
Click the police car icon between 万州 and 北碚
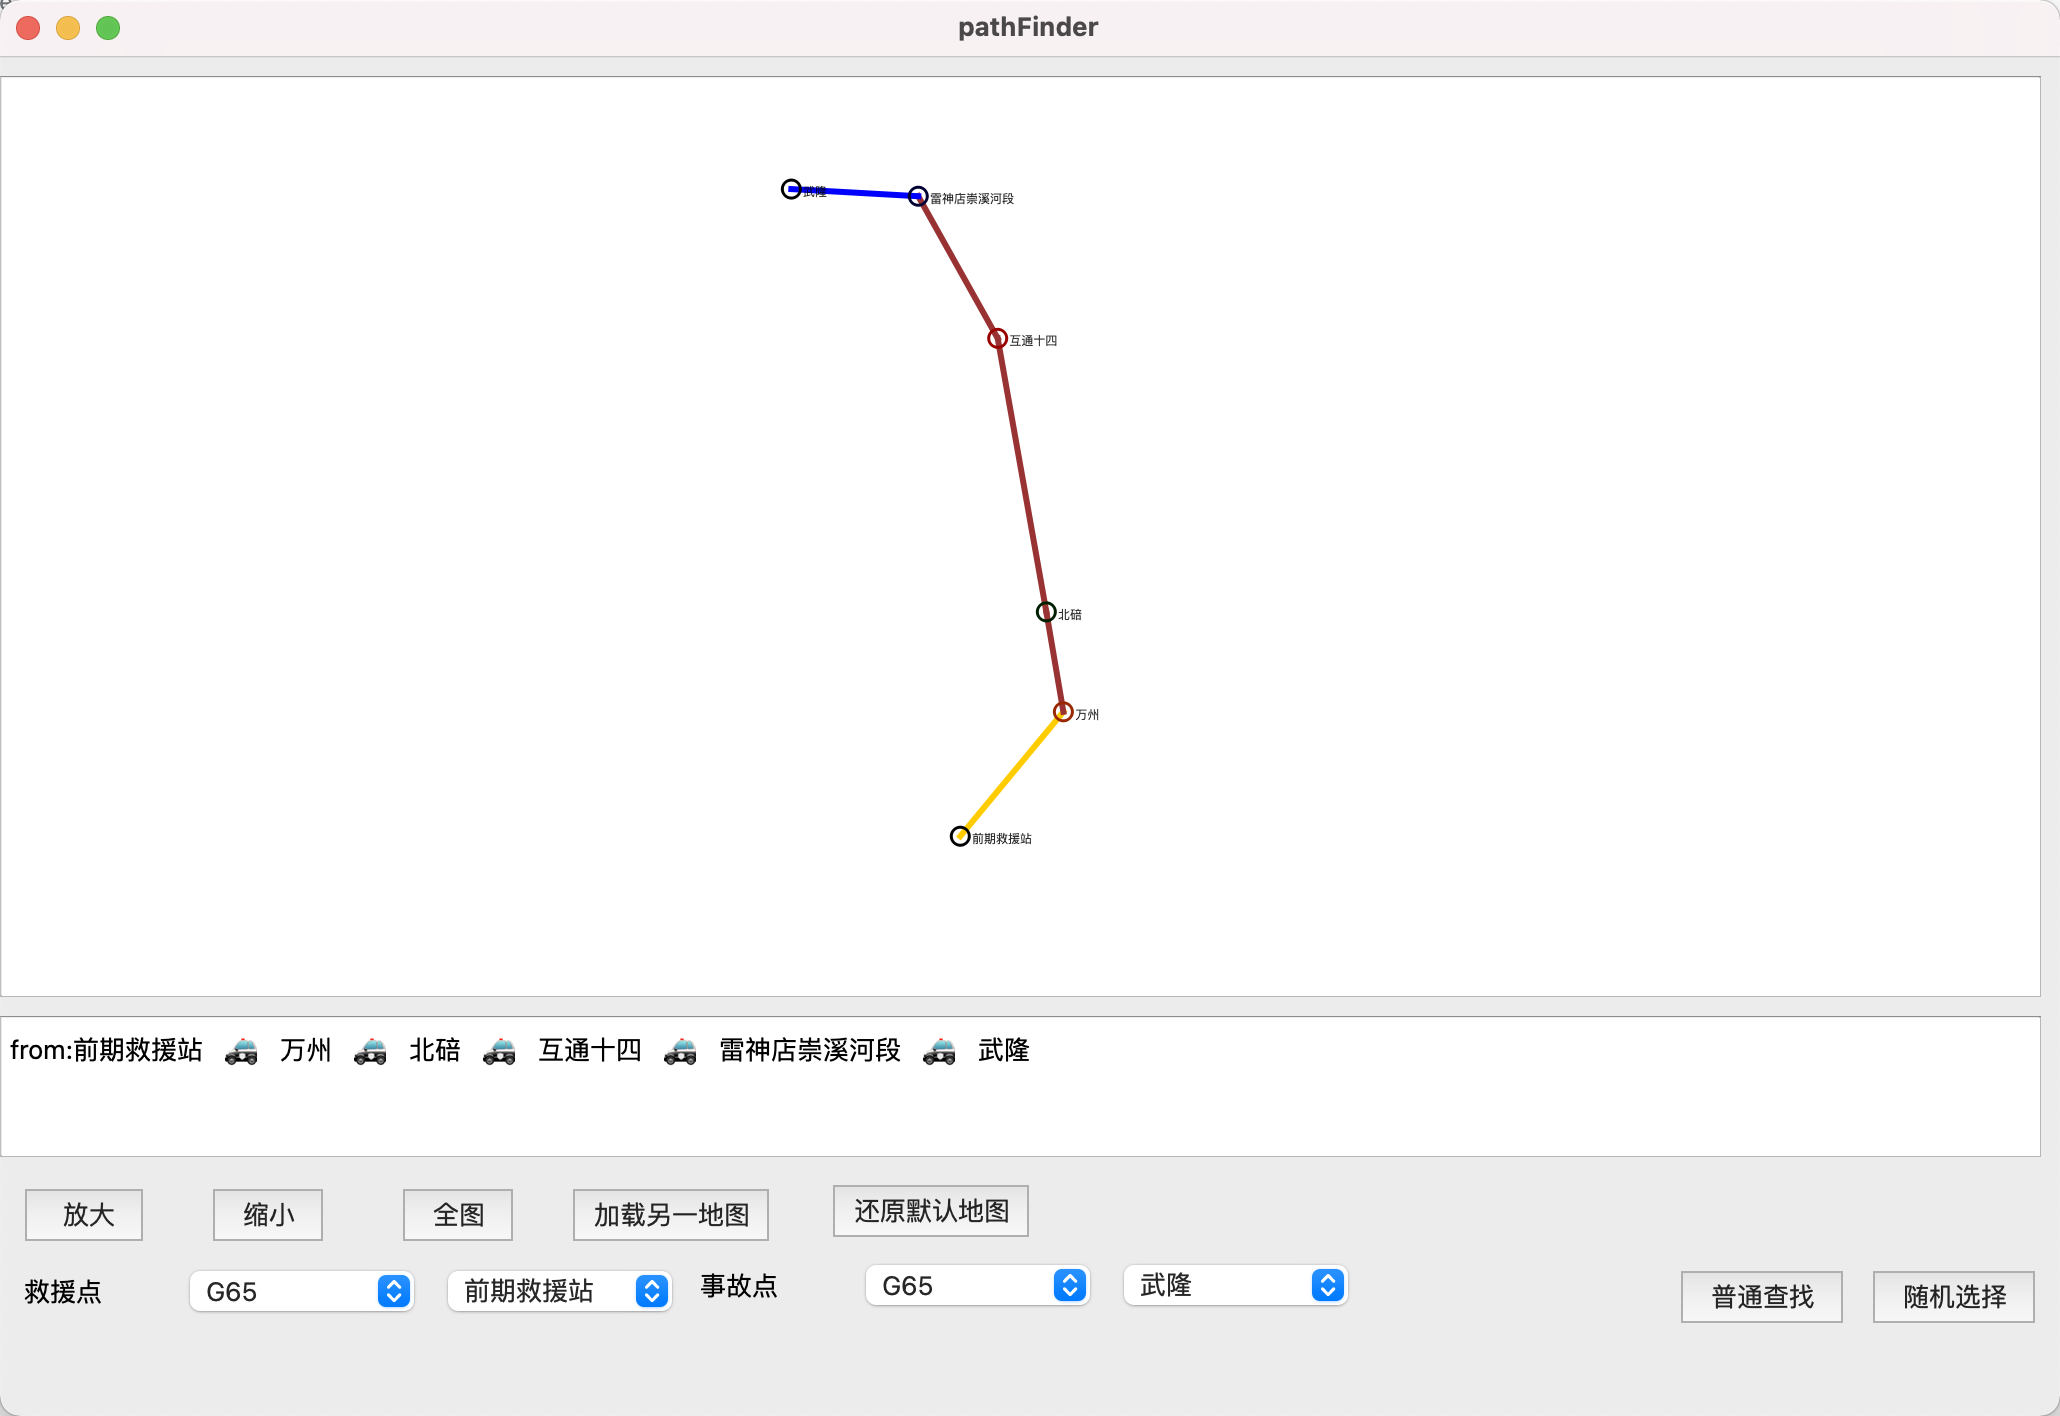pos(370,1051)
